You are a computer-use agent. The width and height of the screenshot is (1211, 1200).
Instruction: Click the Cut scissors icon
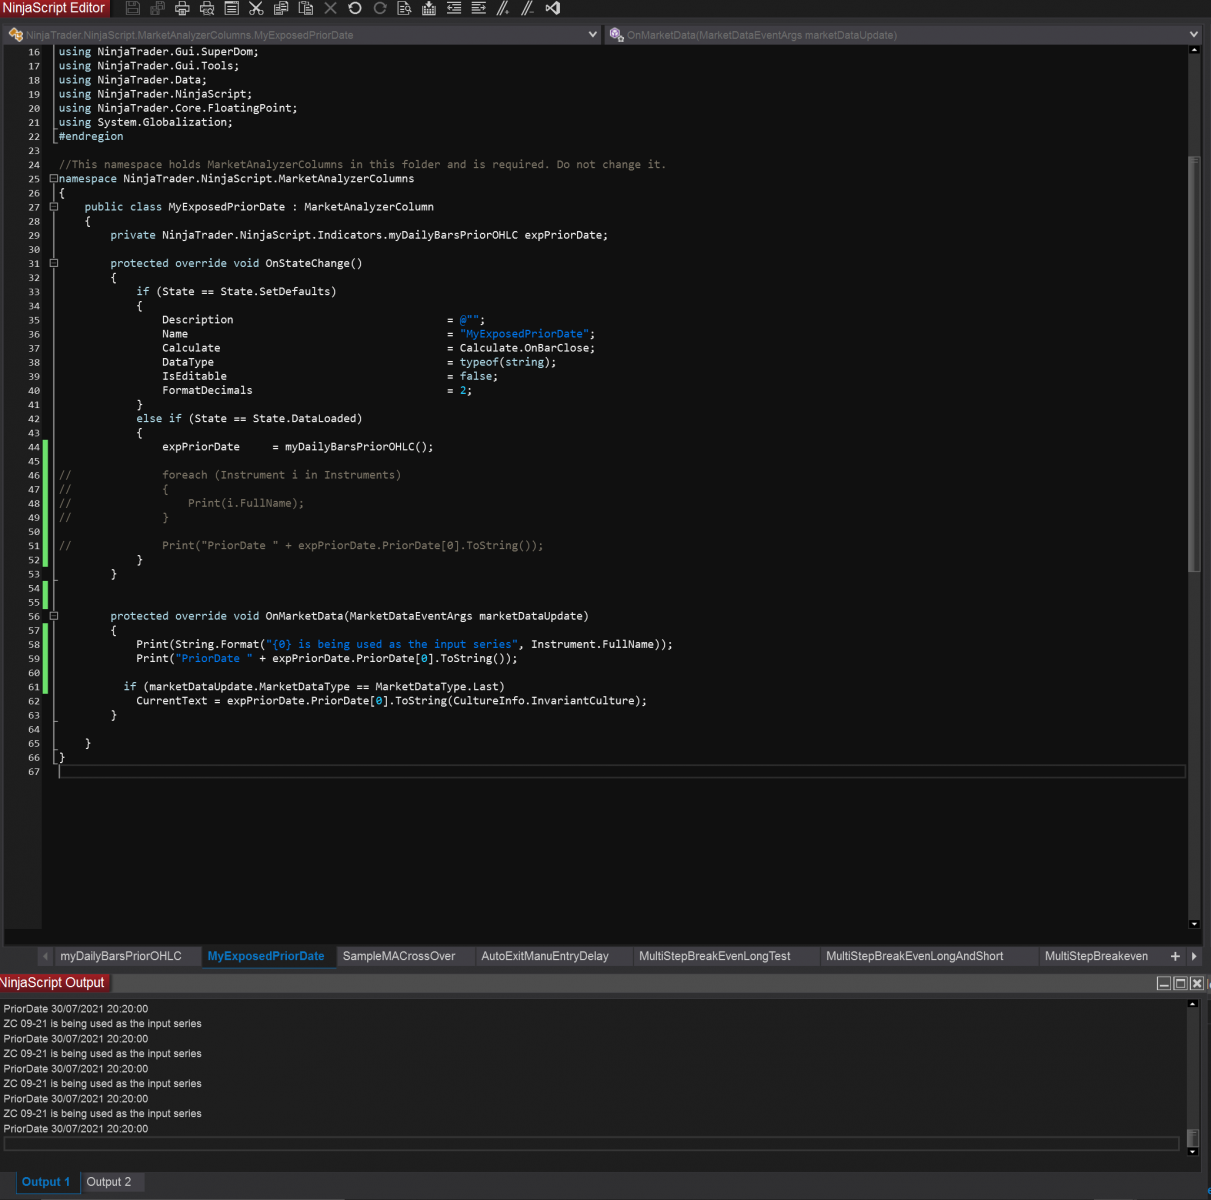tap(256, 8)
